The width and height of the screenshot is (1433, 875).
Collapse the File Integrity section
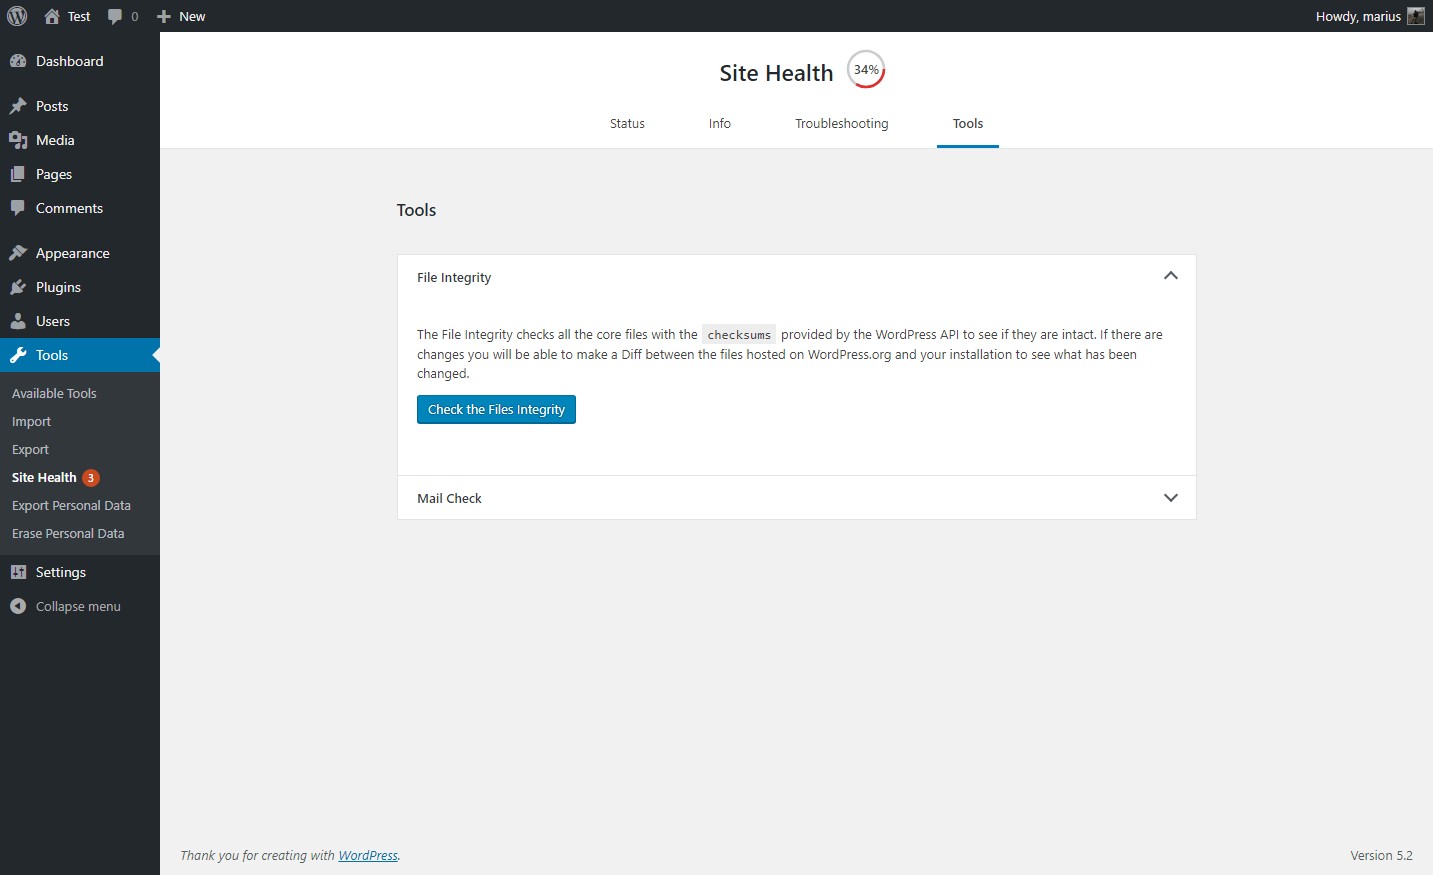(1170, 276)
